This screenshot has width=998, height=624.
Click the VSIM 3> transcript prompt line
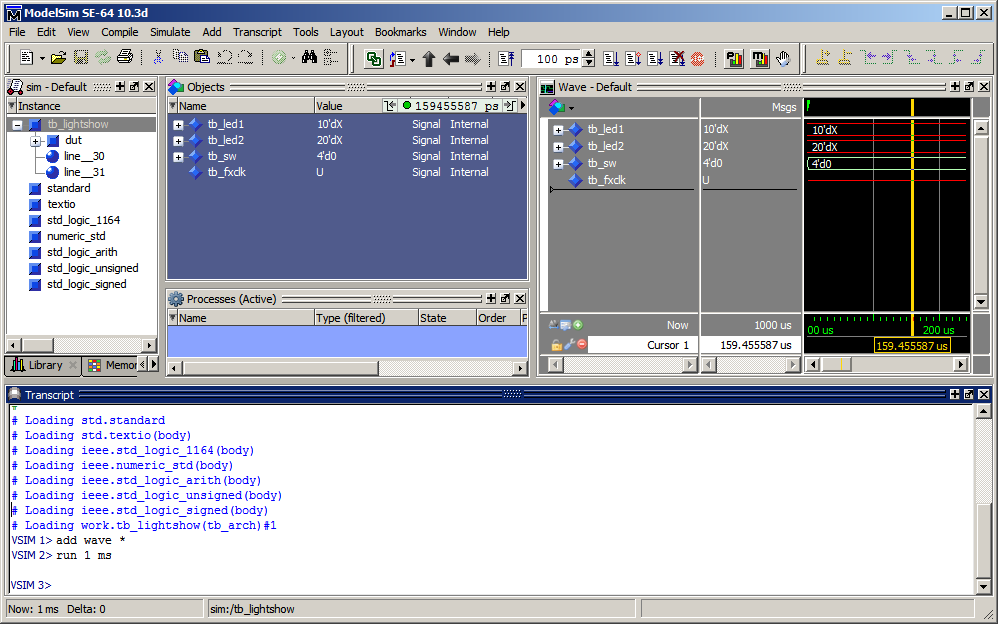tap(31, 585)
